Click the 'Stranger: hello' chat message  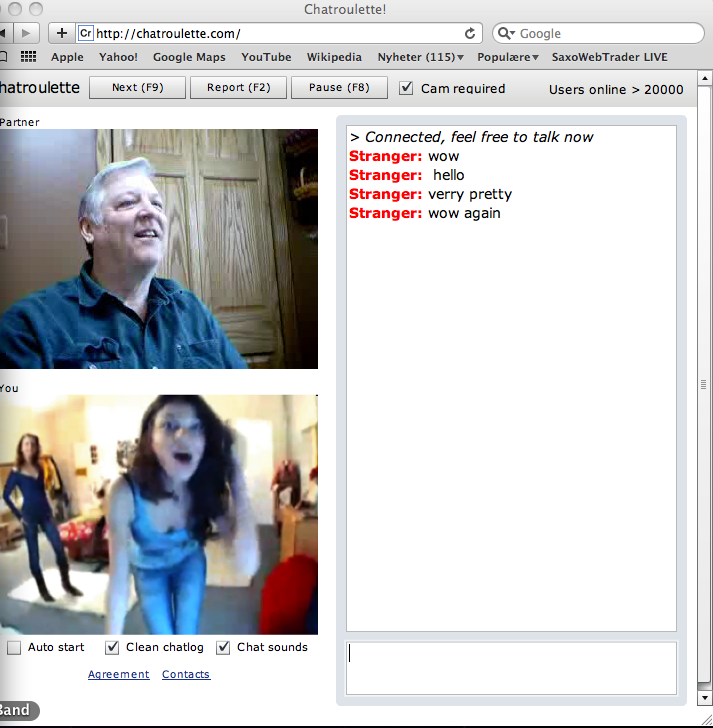[407, 175]
